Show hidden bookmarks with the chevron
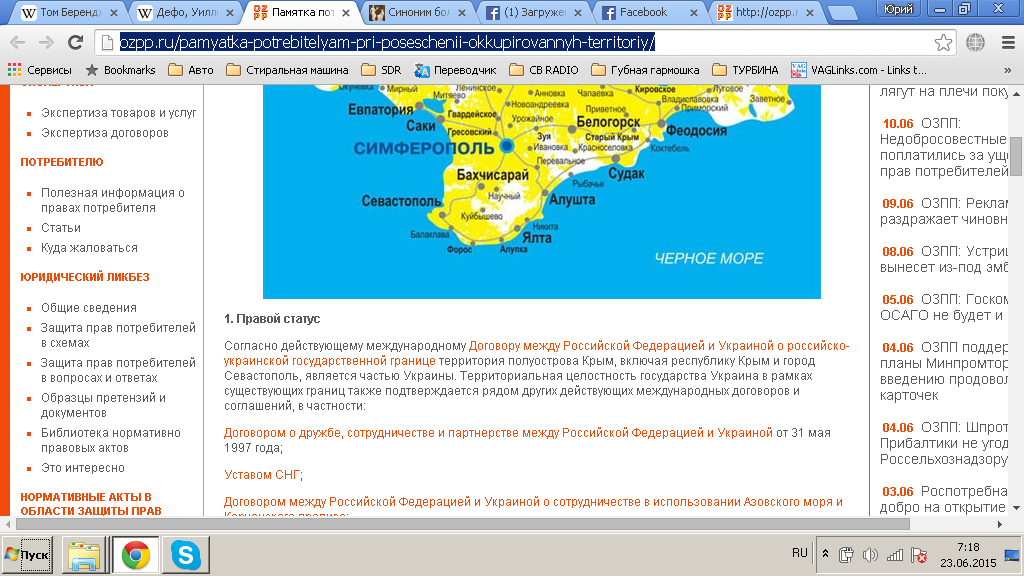Viewport: 1024px width, 576px height. click(x=1008, y=70)
